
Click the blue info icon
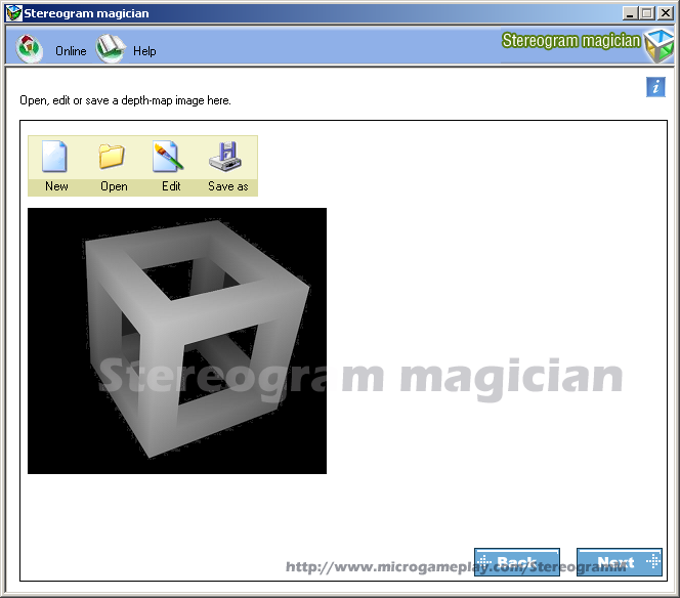[x=656, y=87]
